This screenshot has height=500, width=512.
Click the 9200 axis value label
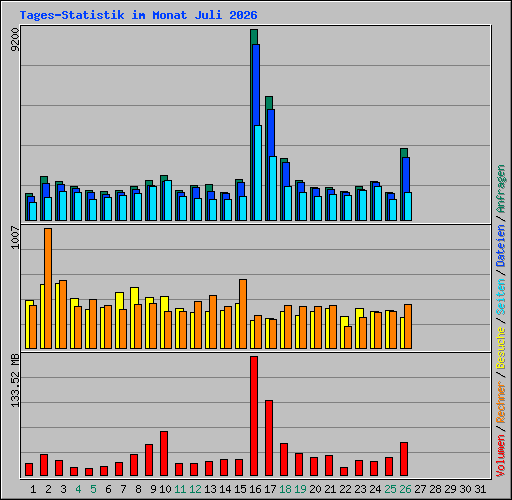coord(15,40)
